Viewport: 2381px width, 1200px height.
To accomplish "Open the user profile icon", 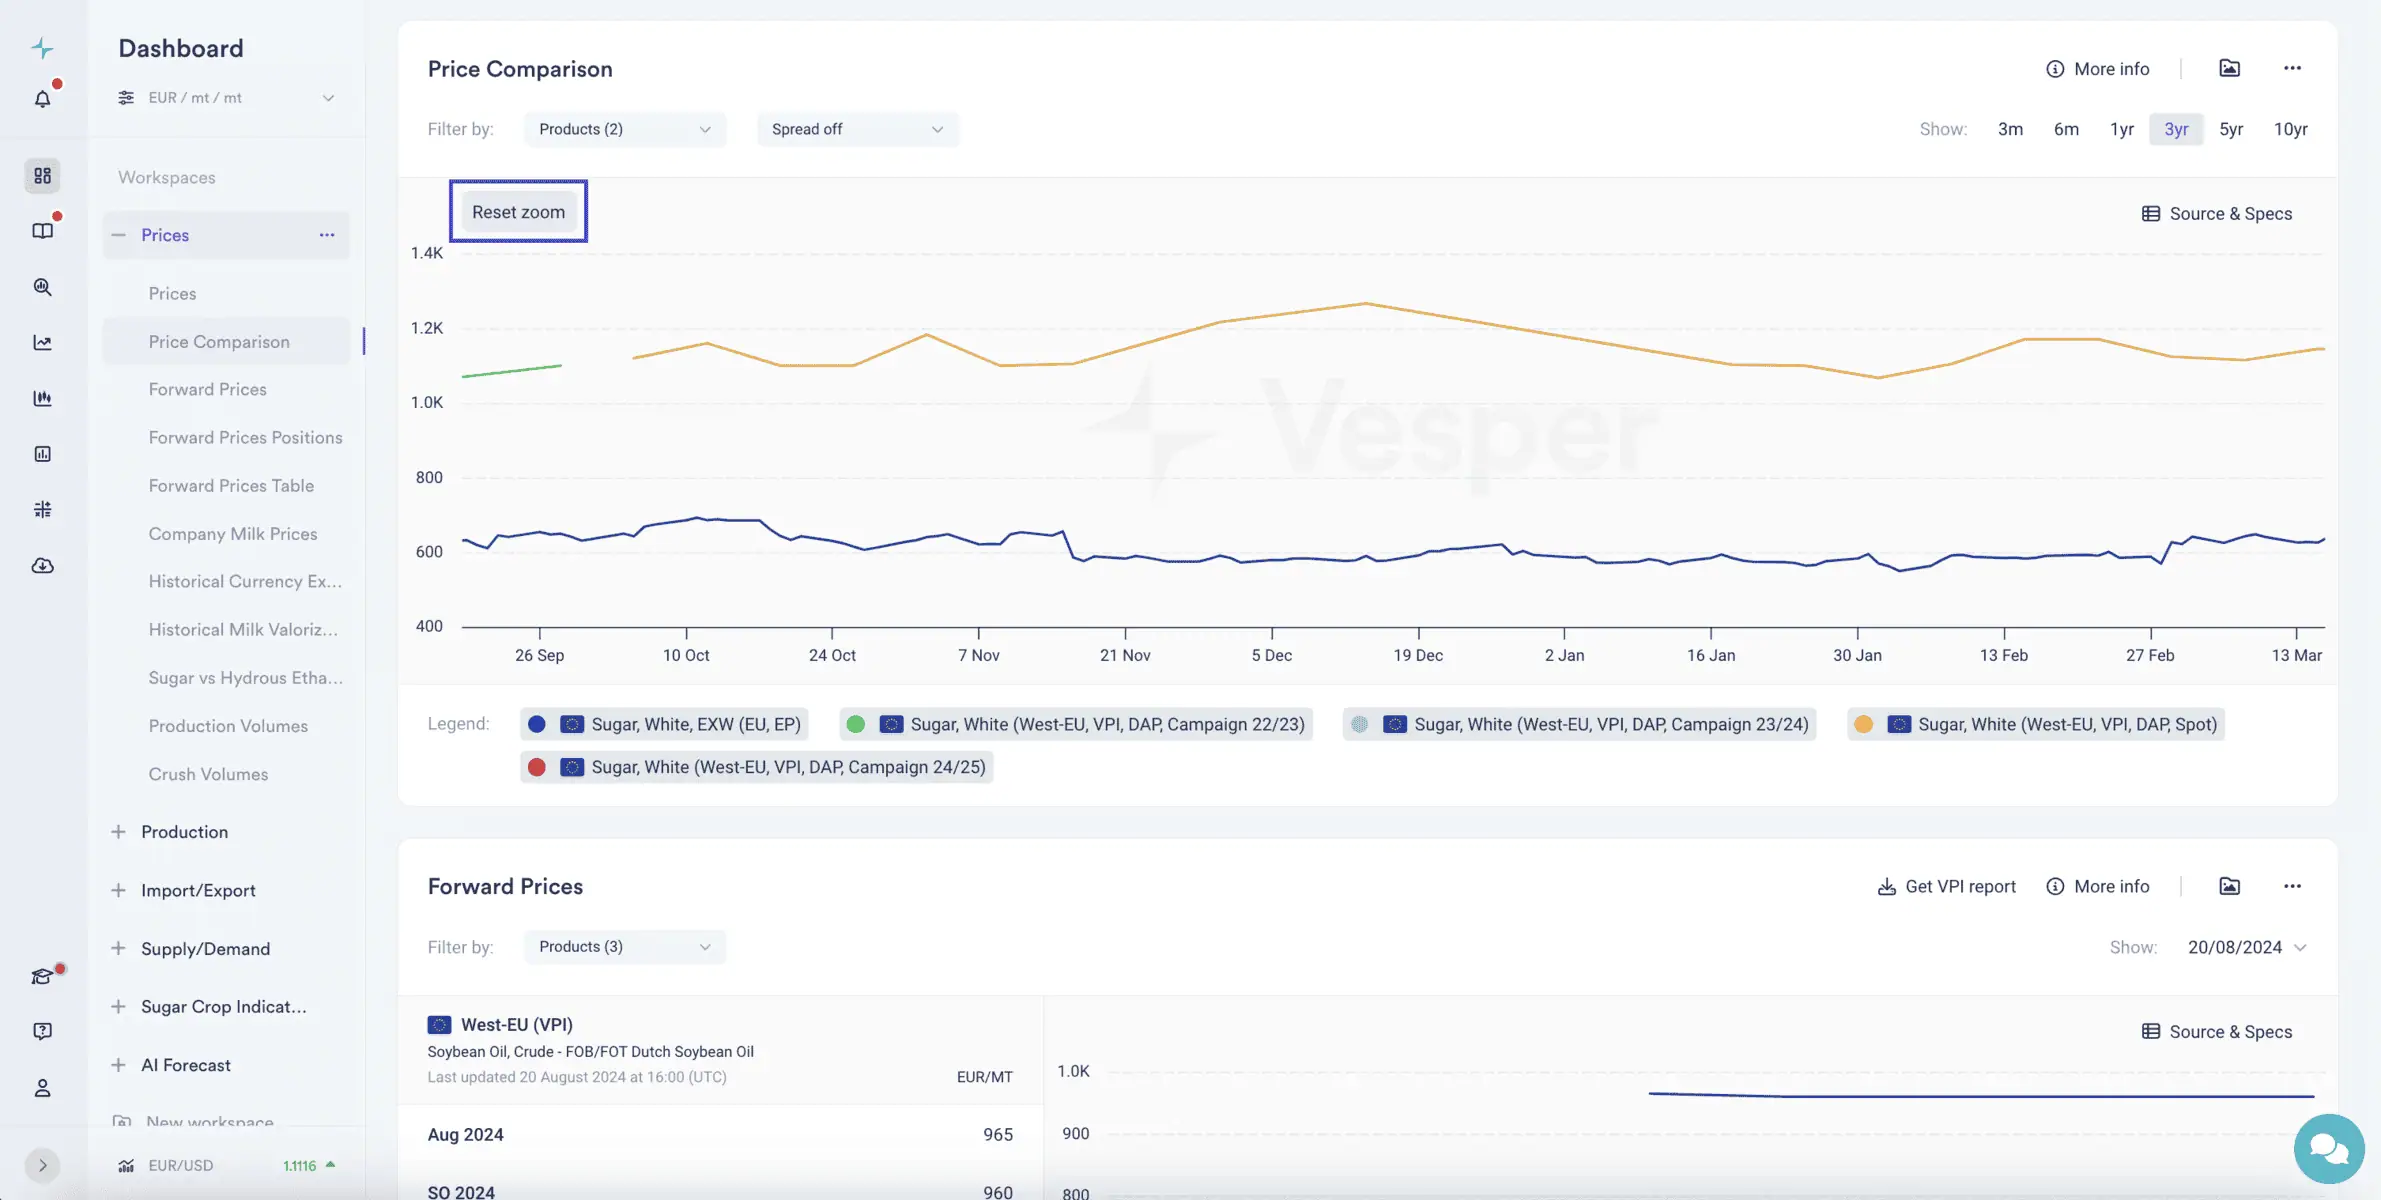I will (42, 1088).
